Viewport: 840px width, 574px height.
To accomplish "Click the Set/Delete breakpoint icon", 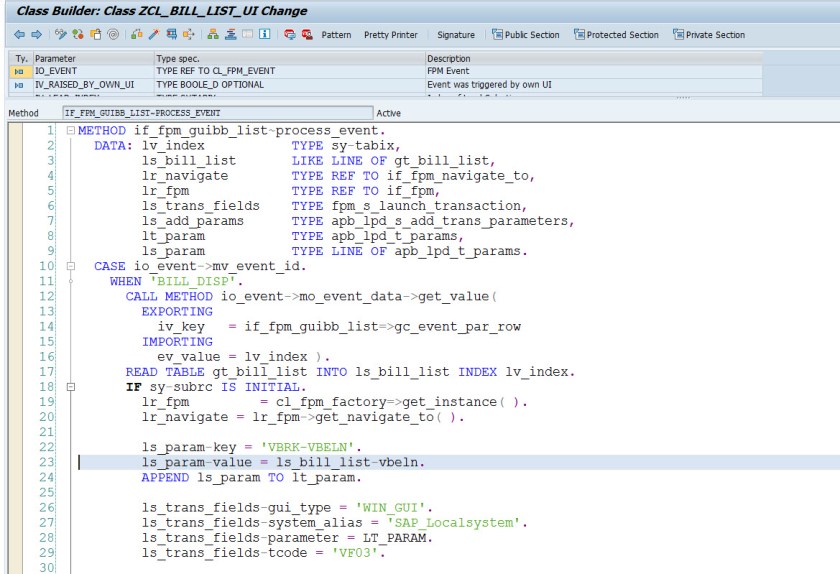I will tap(291, 35).
